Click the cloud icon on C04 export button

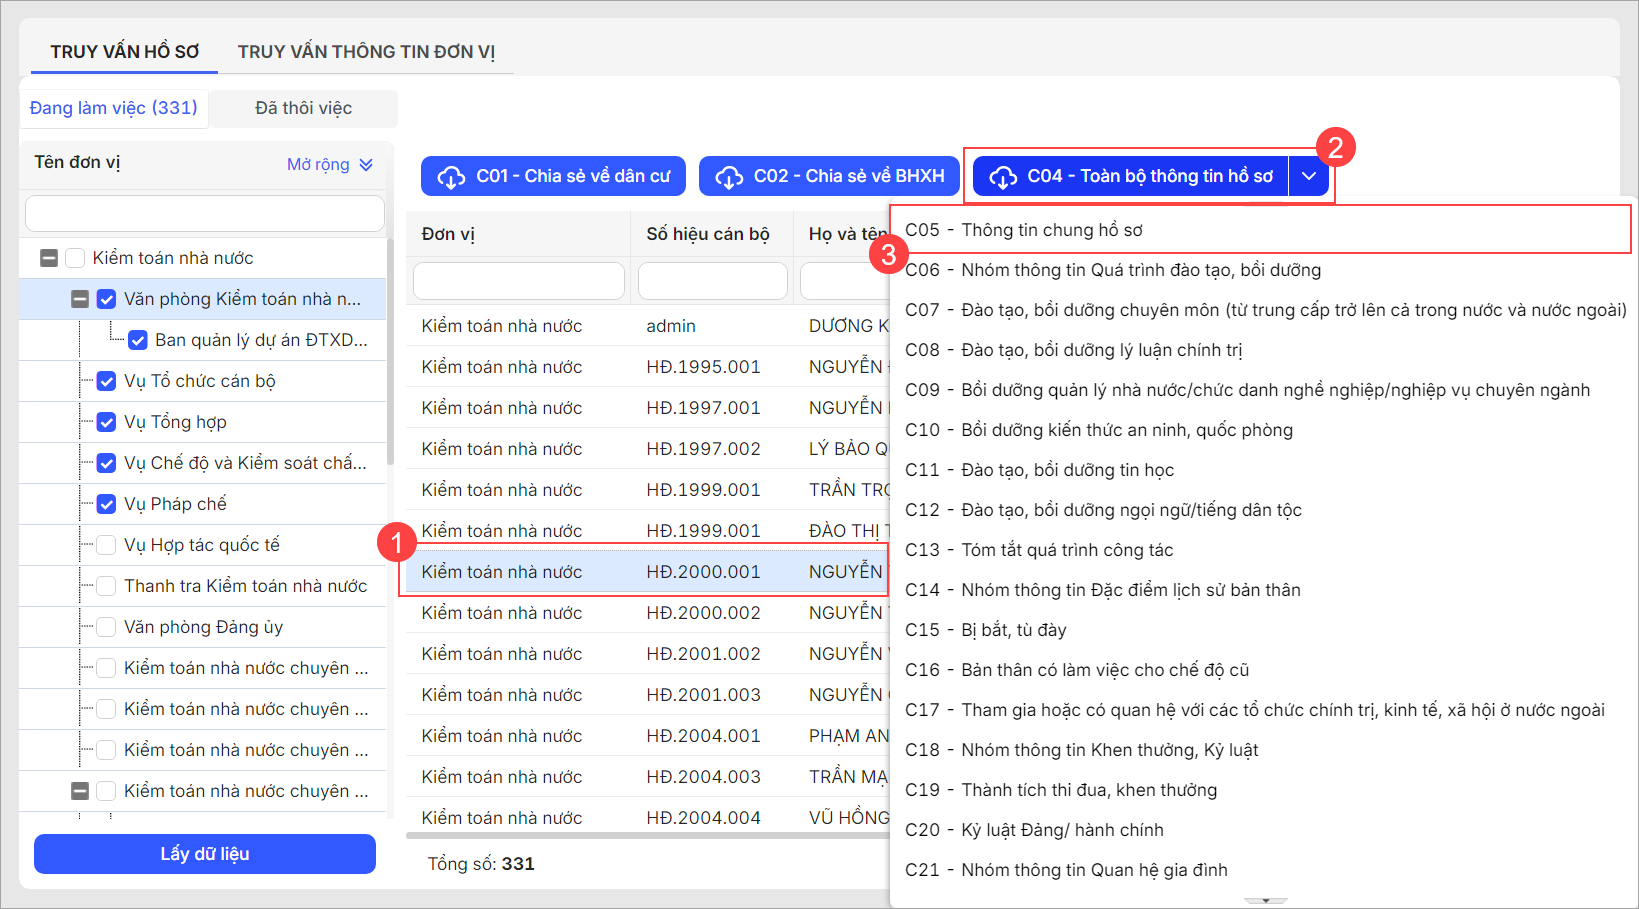tap(1003, 177)
